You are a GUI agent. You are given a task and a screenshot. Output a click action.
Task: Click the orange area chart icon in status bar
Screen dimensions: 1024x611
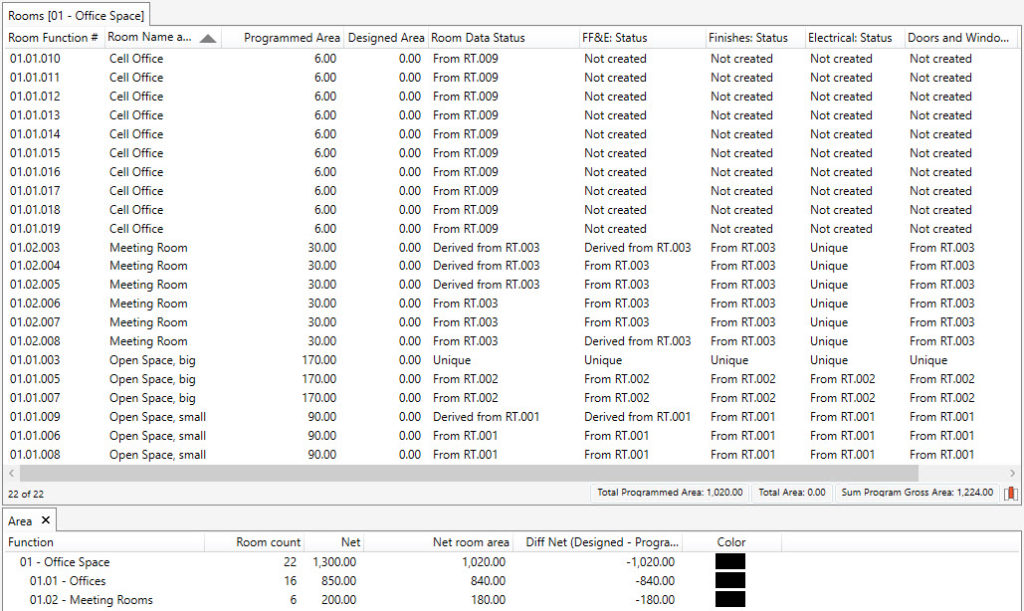[x=1012, y=493]
